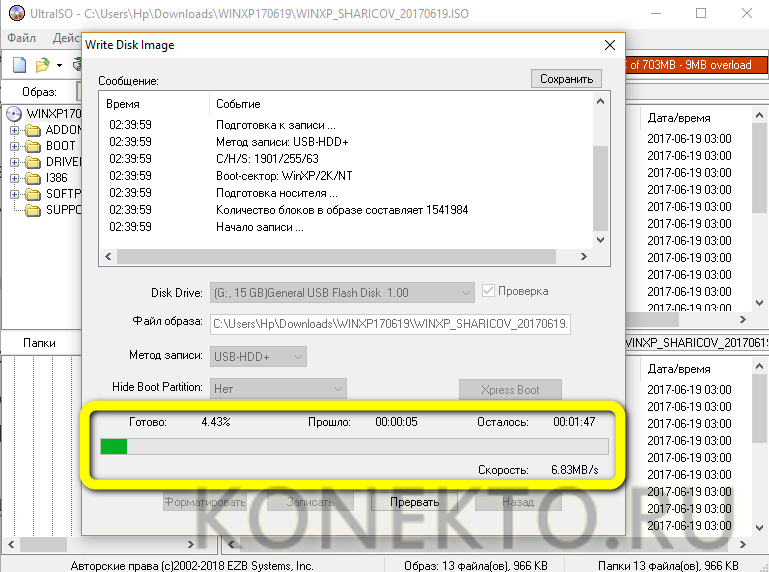
Task: Open the Hide Boot Partition dropdown
Action: point(279,389)
